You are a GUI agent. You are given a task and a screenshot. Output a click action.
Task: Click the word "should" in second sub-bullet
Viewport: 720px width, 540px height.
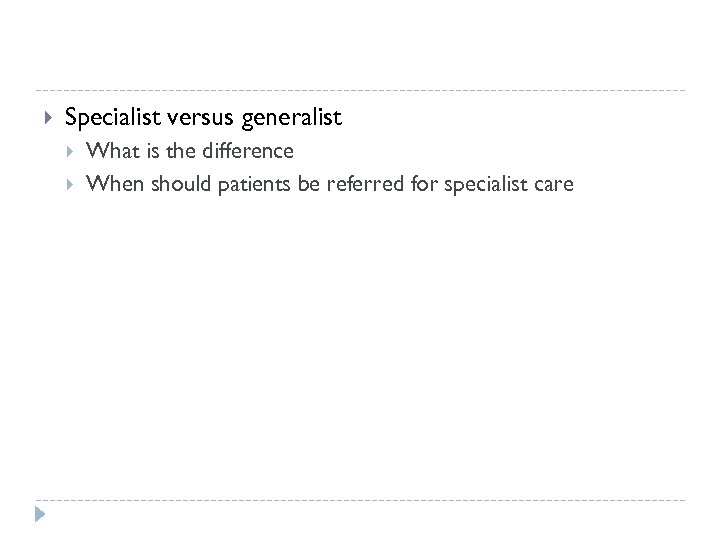click(174, 184)
